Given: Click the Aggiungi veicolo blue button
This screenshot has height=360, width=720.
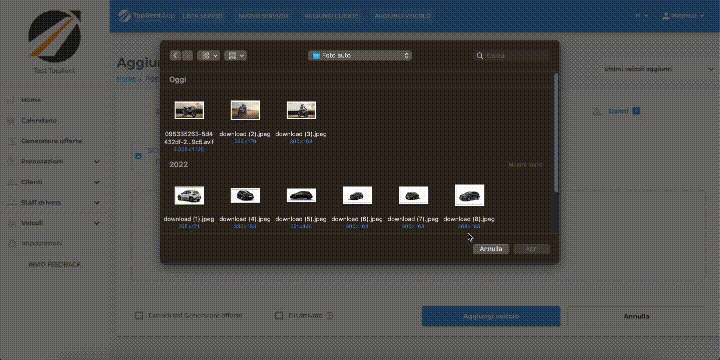Looking at the screenshot, I should 491,316.
